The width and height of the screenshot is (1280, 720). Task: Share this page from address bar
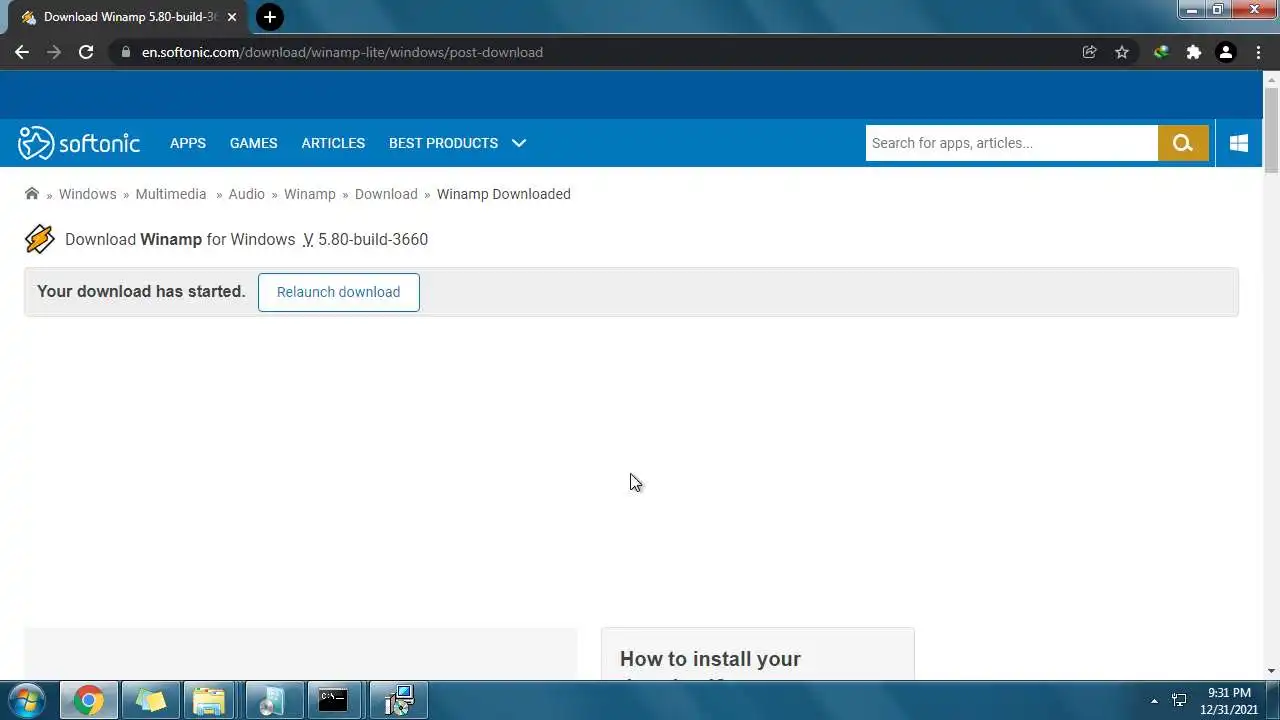pos(1090,52)
